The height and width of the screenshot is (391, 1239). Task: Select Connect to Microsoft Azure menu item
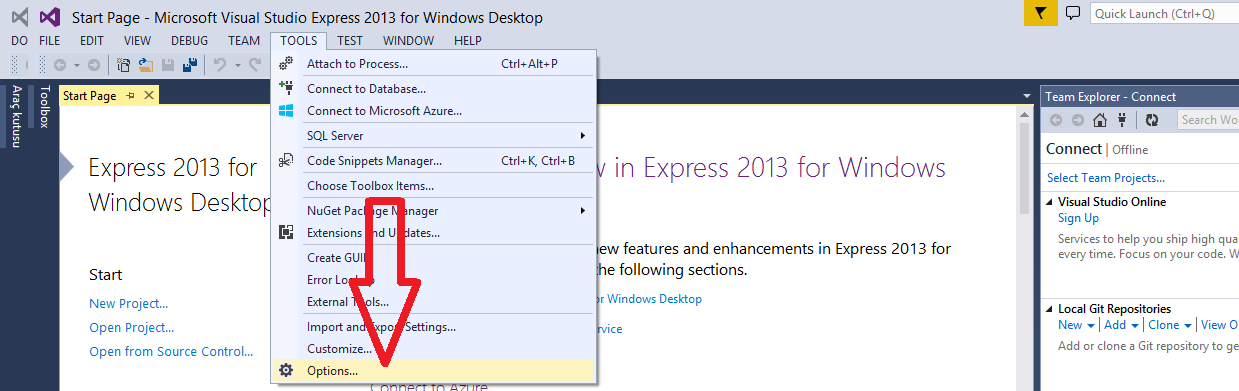435,111
